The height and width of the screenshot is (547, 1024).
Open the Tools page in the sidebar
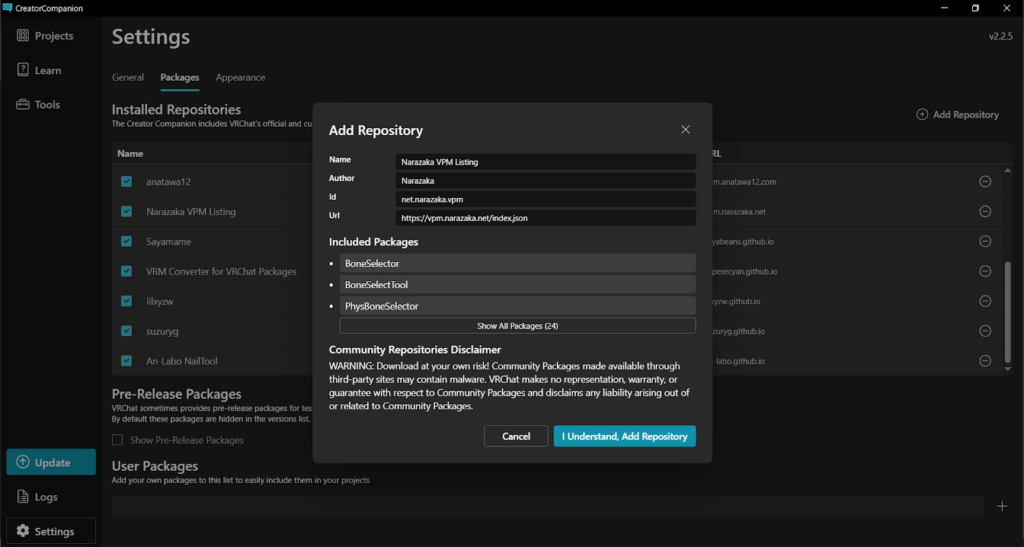coord(39,104)
